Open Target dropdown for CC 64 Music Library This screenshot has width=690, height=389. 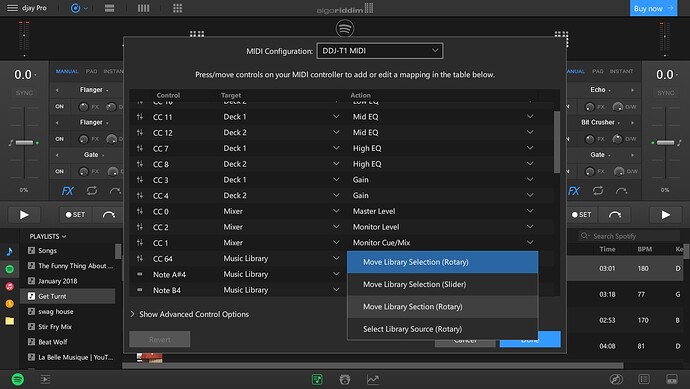tap(336, 258)
